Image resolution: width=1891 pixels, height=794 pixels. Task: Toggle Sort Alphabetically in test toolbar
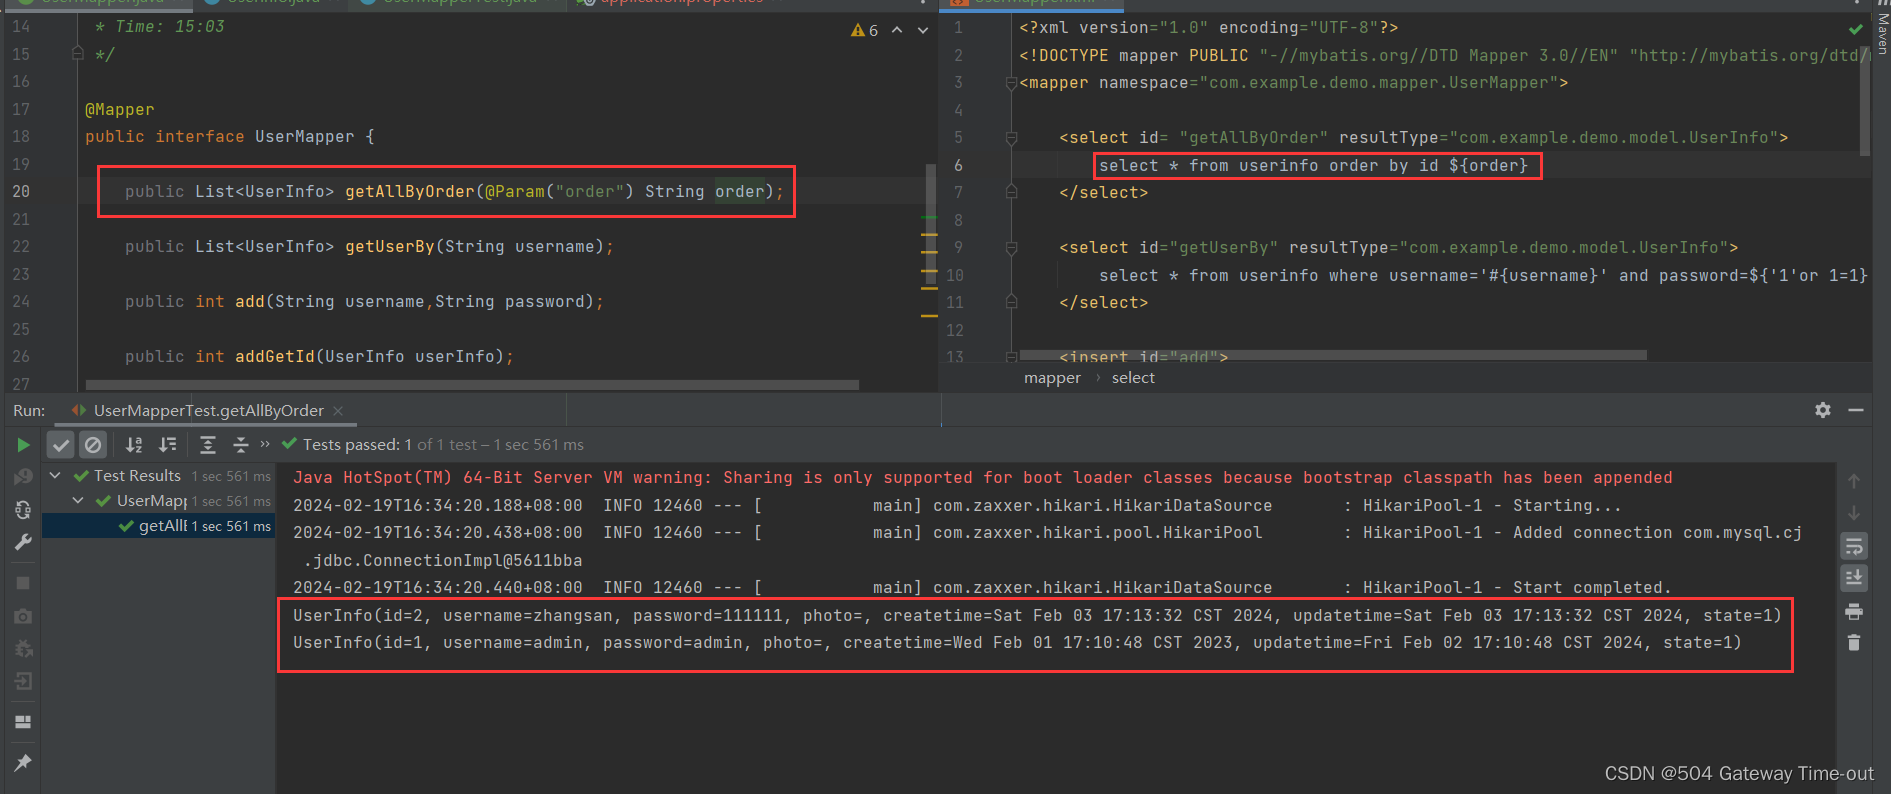pos(134,445)
